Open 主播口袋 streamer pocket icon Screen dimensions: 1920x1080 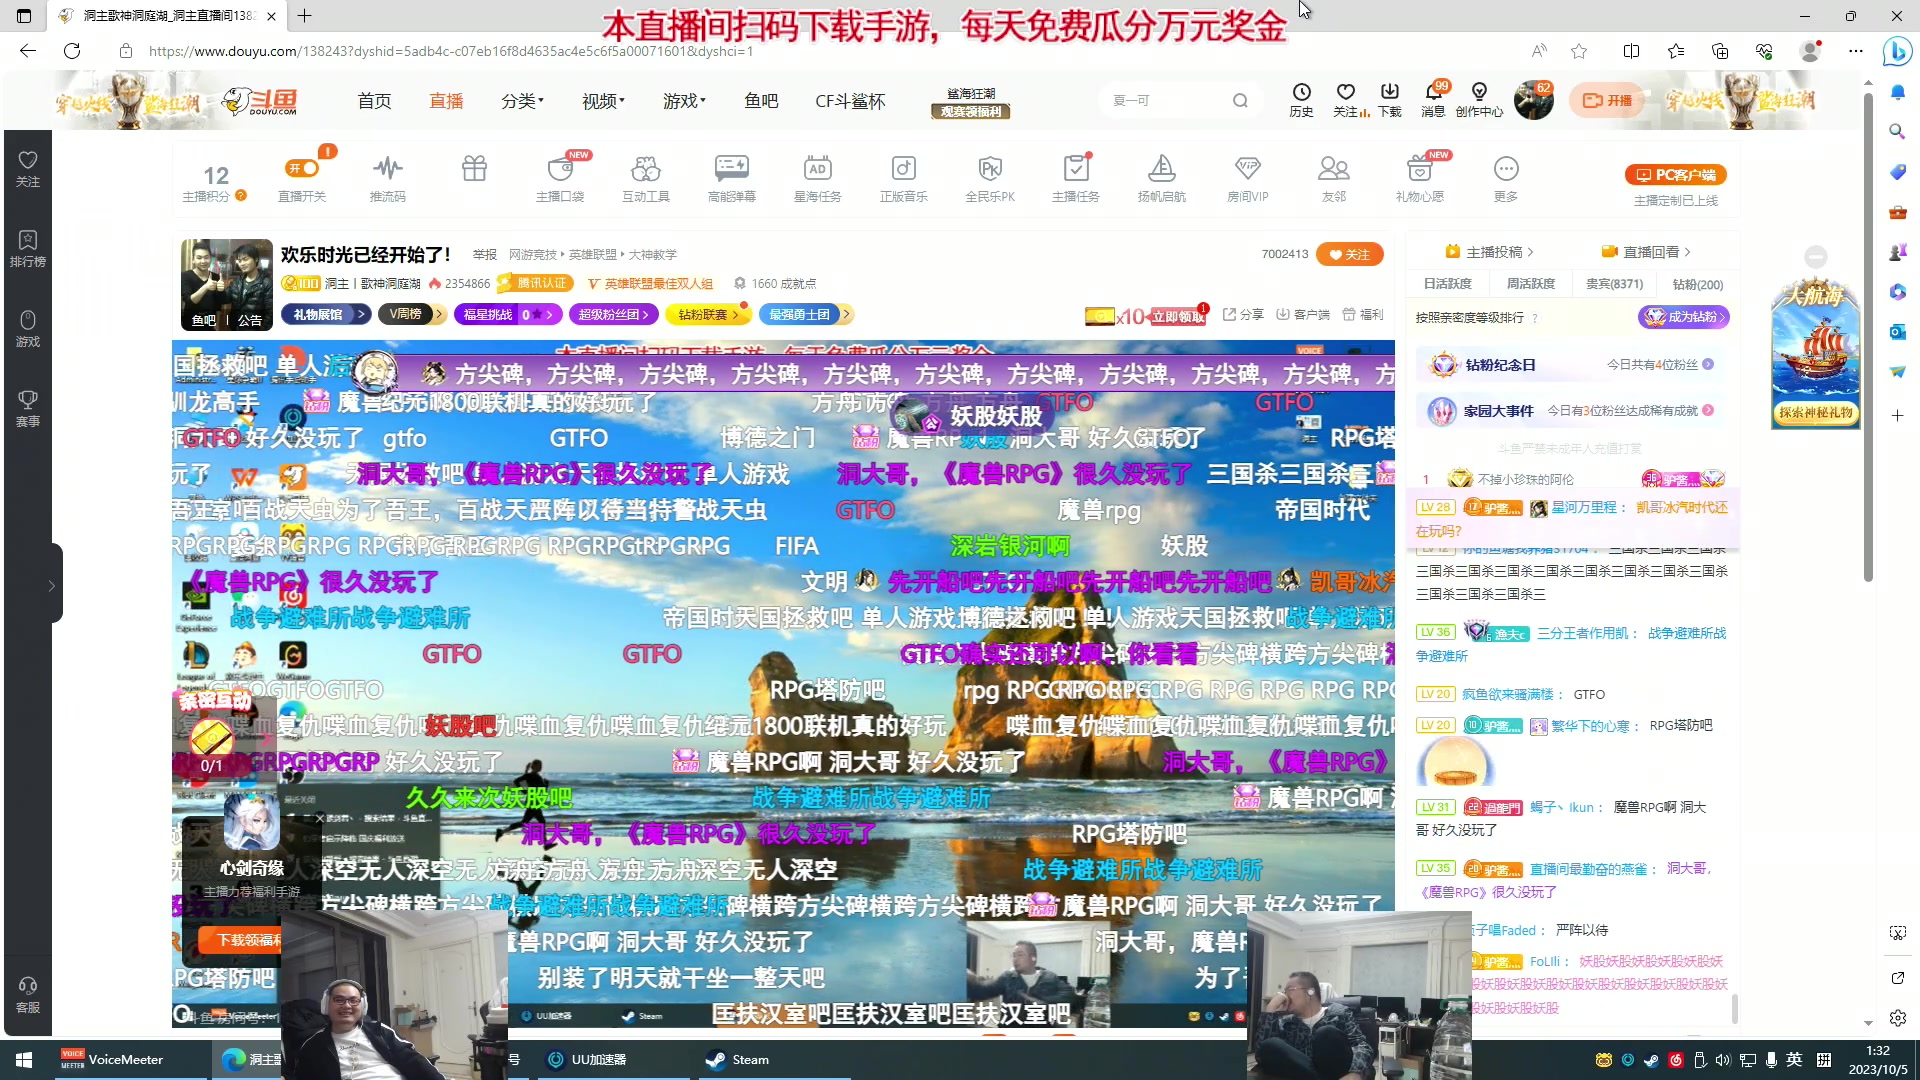tap(560, 177)
